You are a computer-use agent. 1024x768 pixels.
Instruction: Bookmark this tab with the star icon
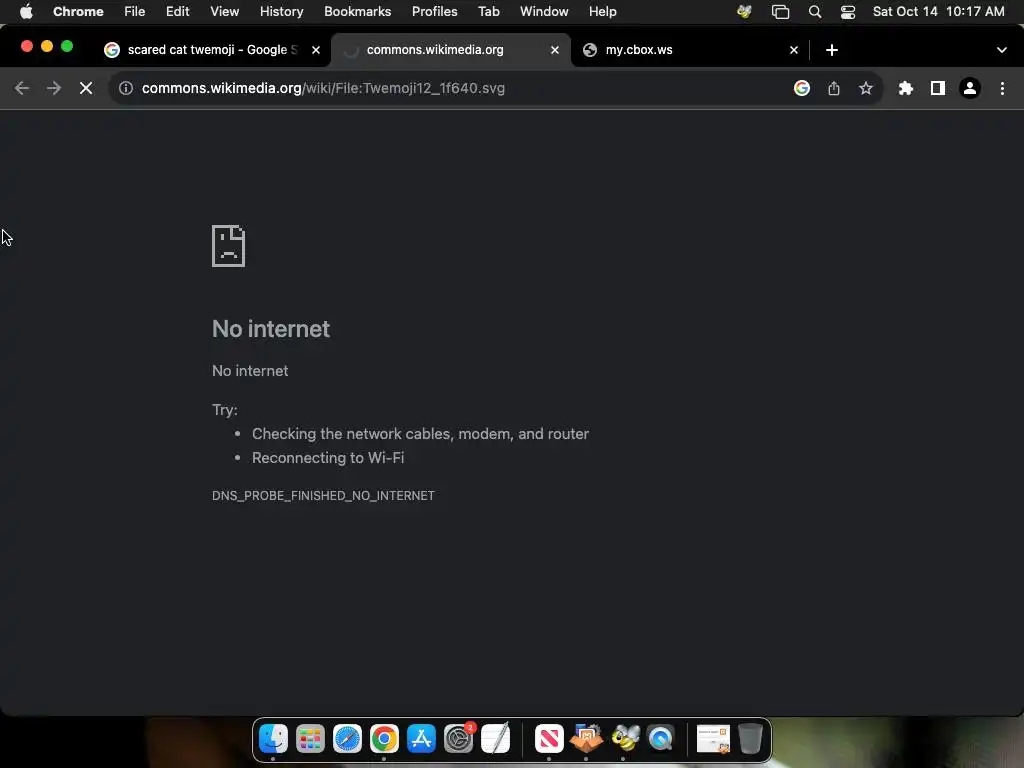click(866, 88)
